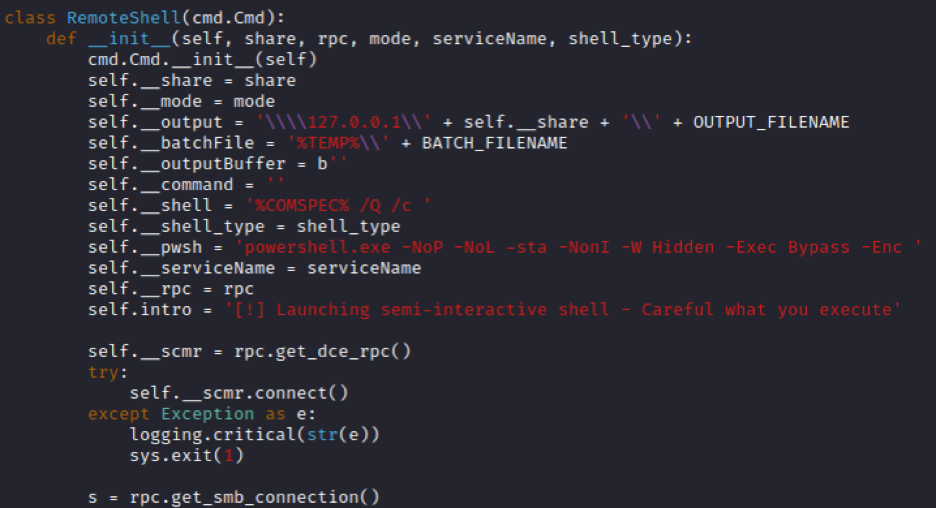Click the self.__outputBuffer assignment line

(217, 164)
